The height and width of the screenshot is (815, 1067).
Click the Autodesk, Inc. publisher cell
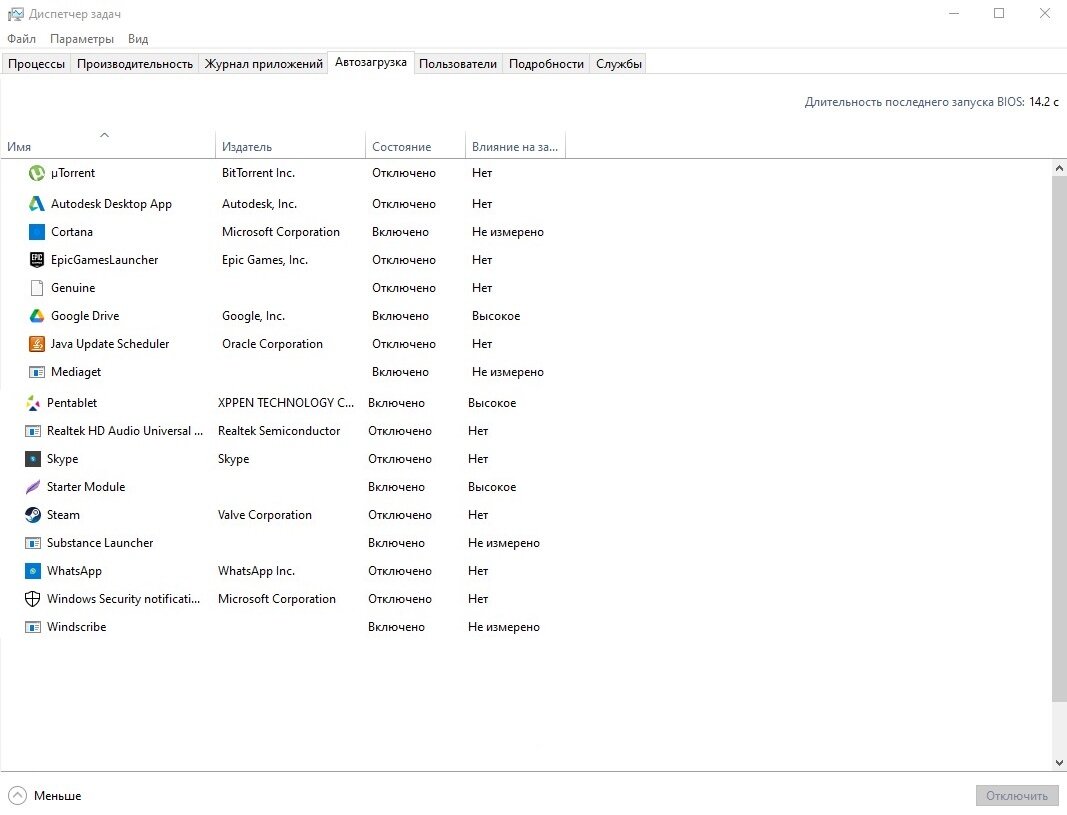(x=259, y=204)
